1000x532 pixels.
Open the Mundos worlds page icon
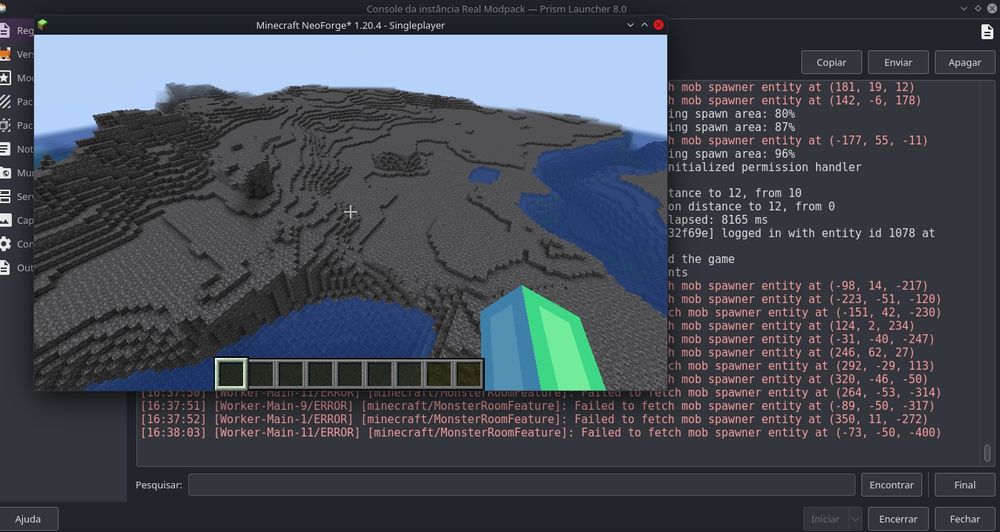(5, 172)
